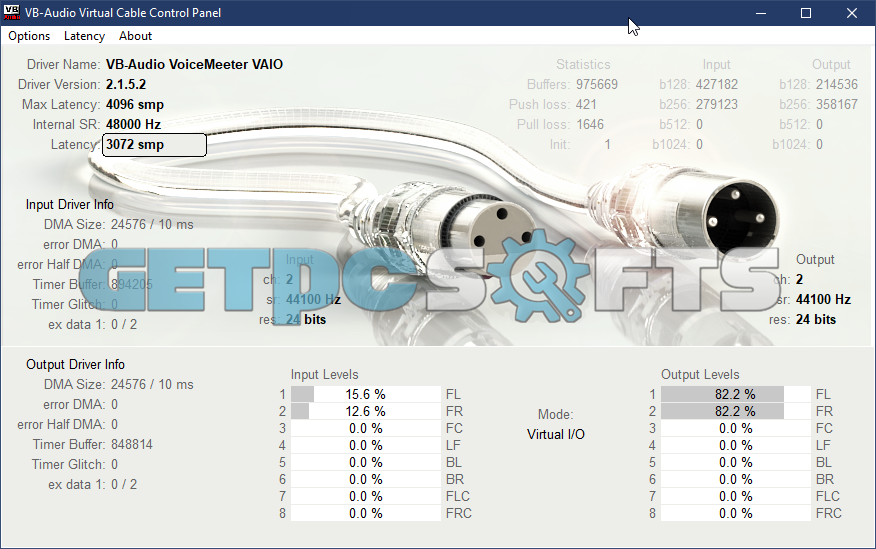The image size is (876, 549).
Task: Click the Output b256 value 358167
Action: [836, 104]
